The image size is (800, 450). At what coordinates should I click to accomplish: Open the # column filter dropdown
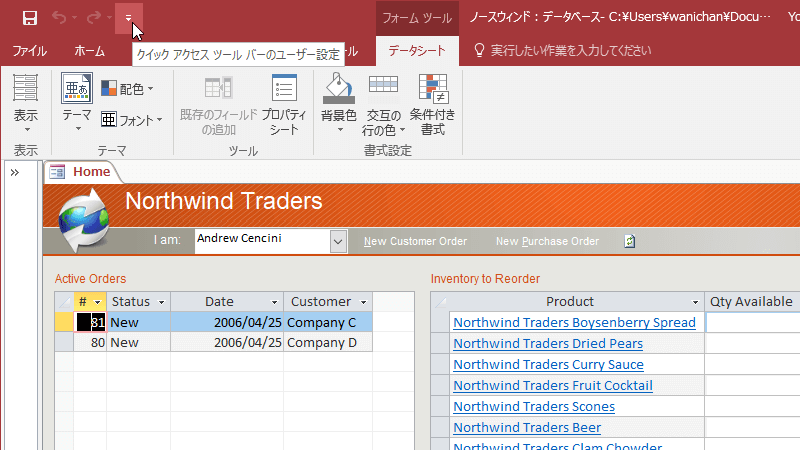[x=97, y=302]
